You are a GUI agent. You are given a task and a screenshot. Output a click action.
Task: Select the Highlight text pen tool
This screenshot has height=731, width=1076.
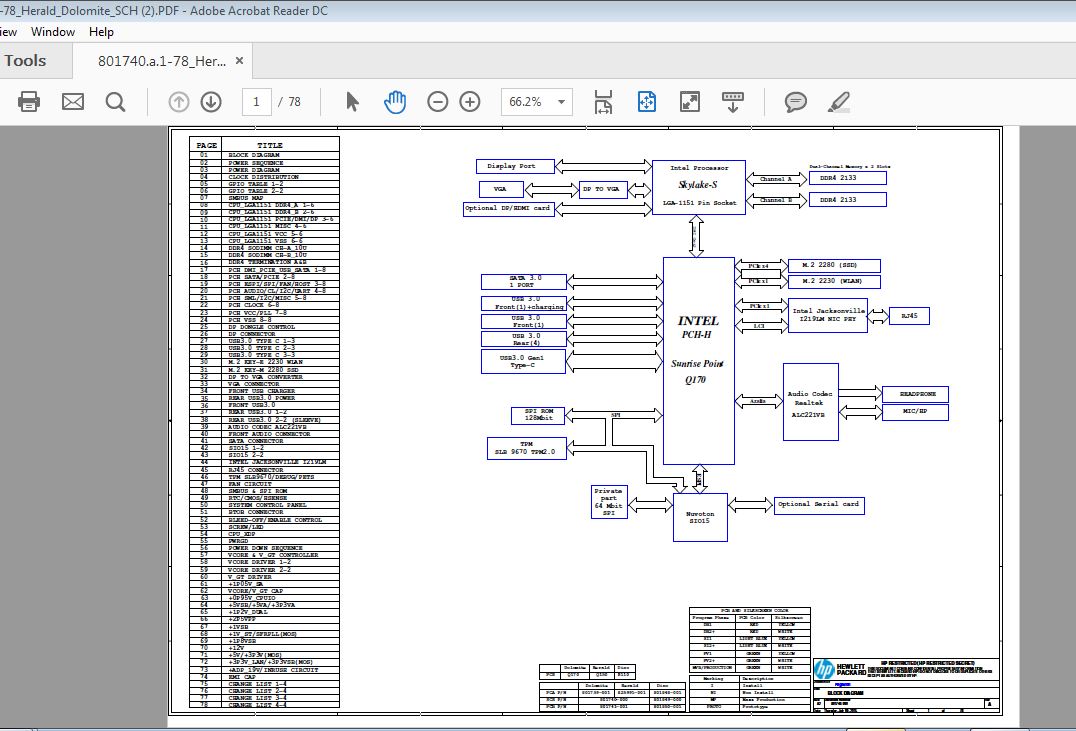(839, 102)
